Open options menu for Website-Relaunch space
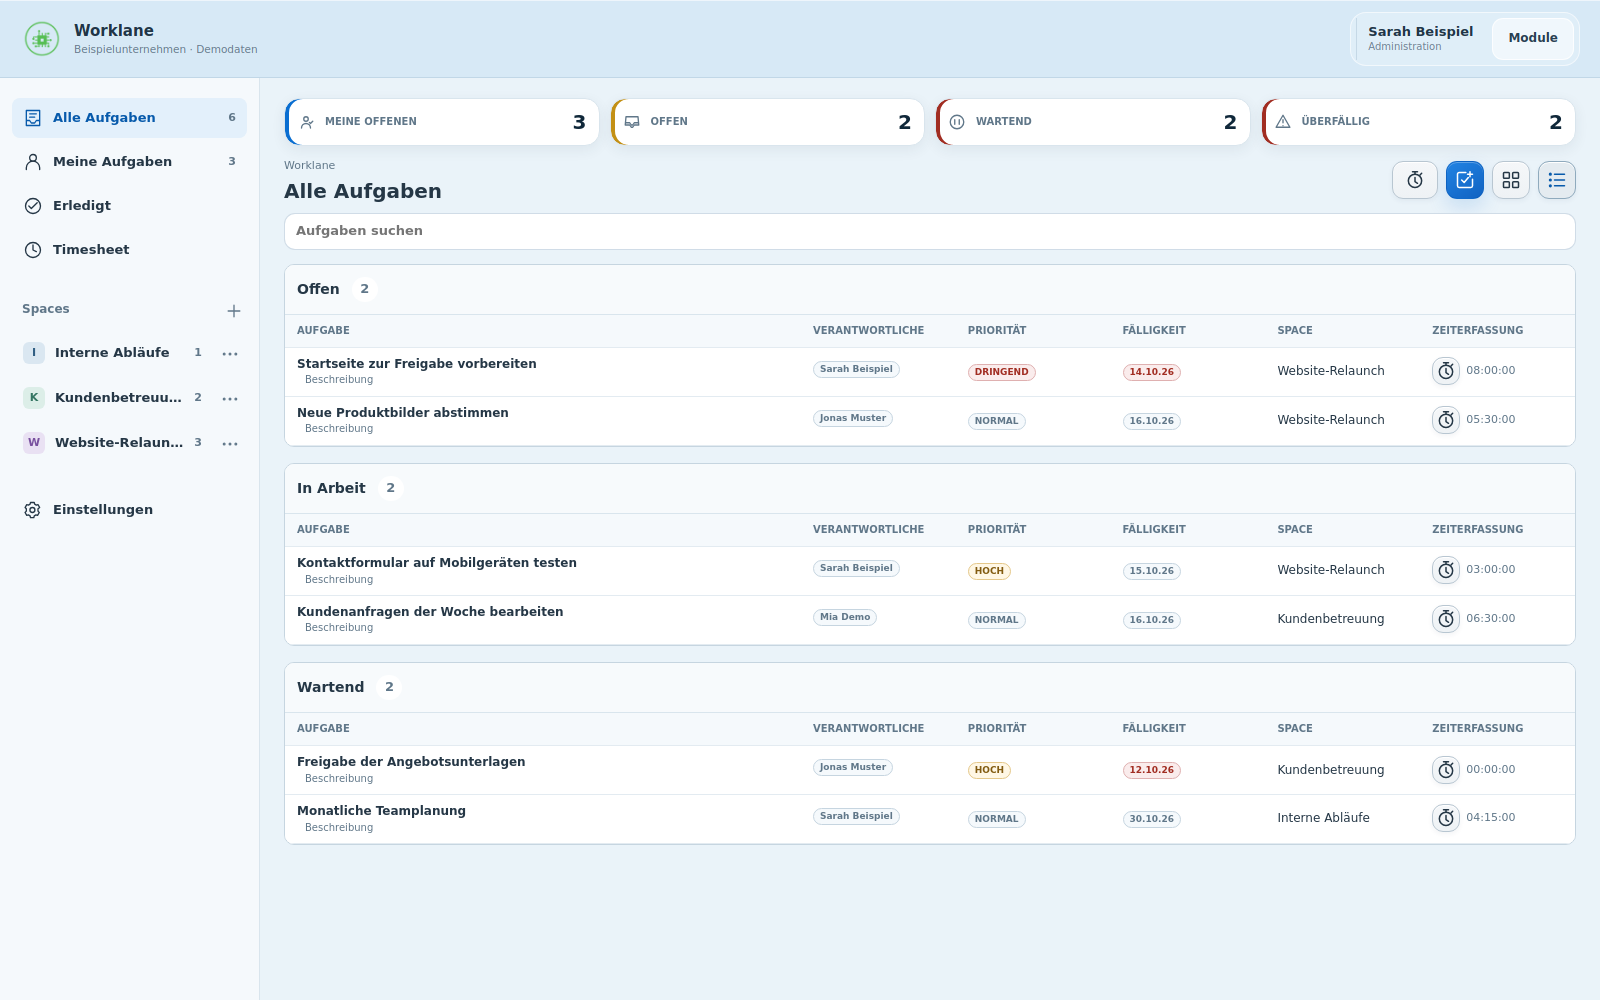This screenshot has height=1000, width=1600. click(x=230, y=444)
